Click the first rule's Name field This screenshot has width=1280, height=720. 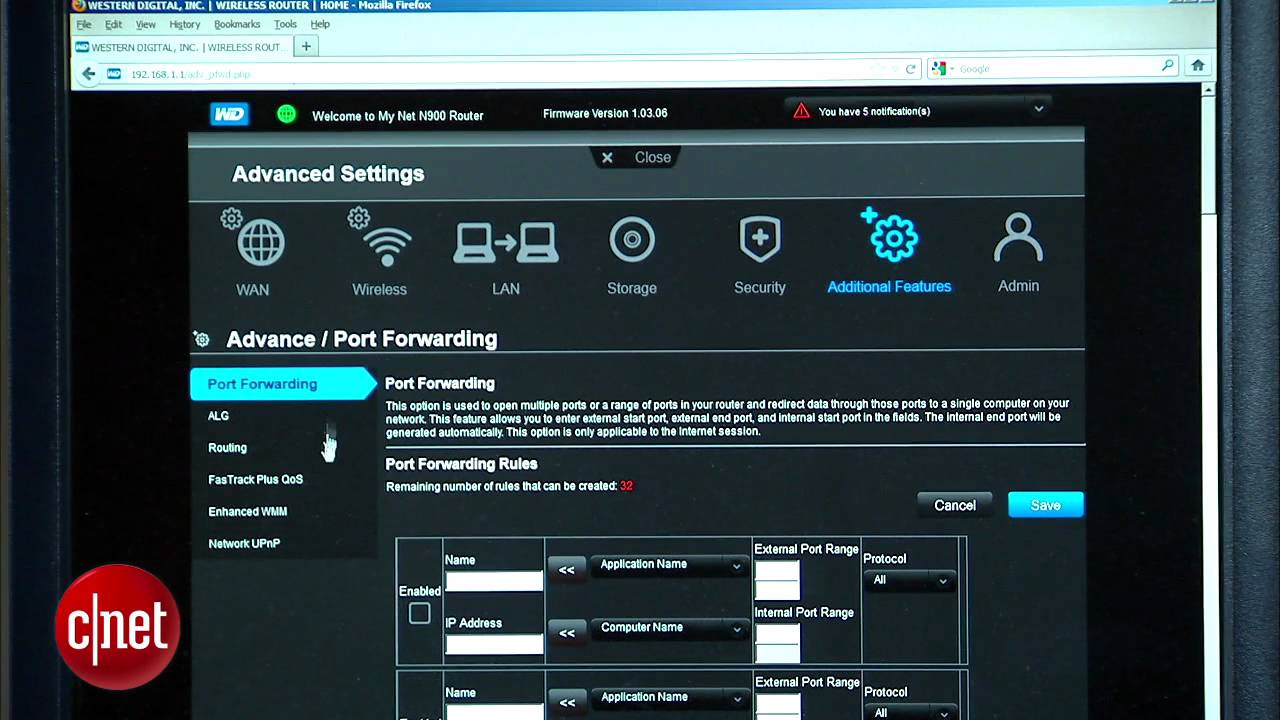pos(494,581)
